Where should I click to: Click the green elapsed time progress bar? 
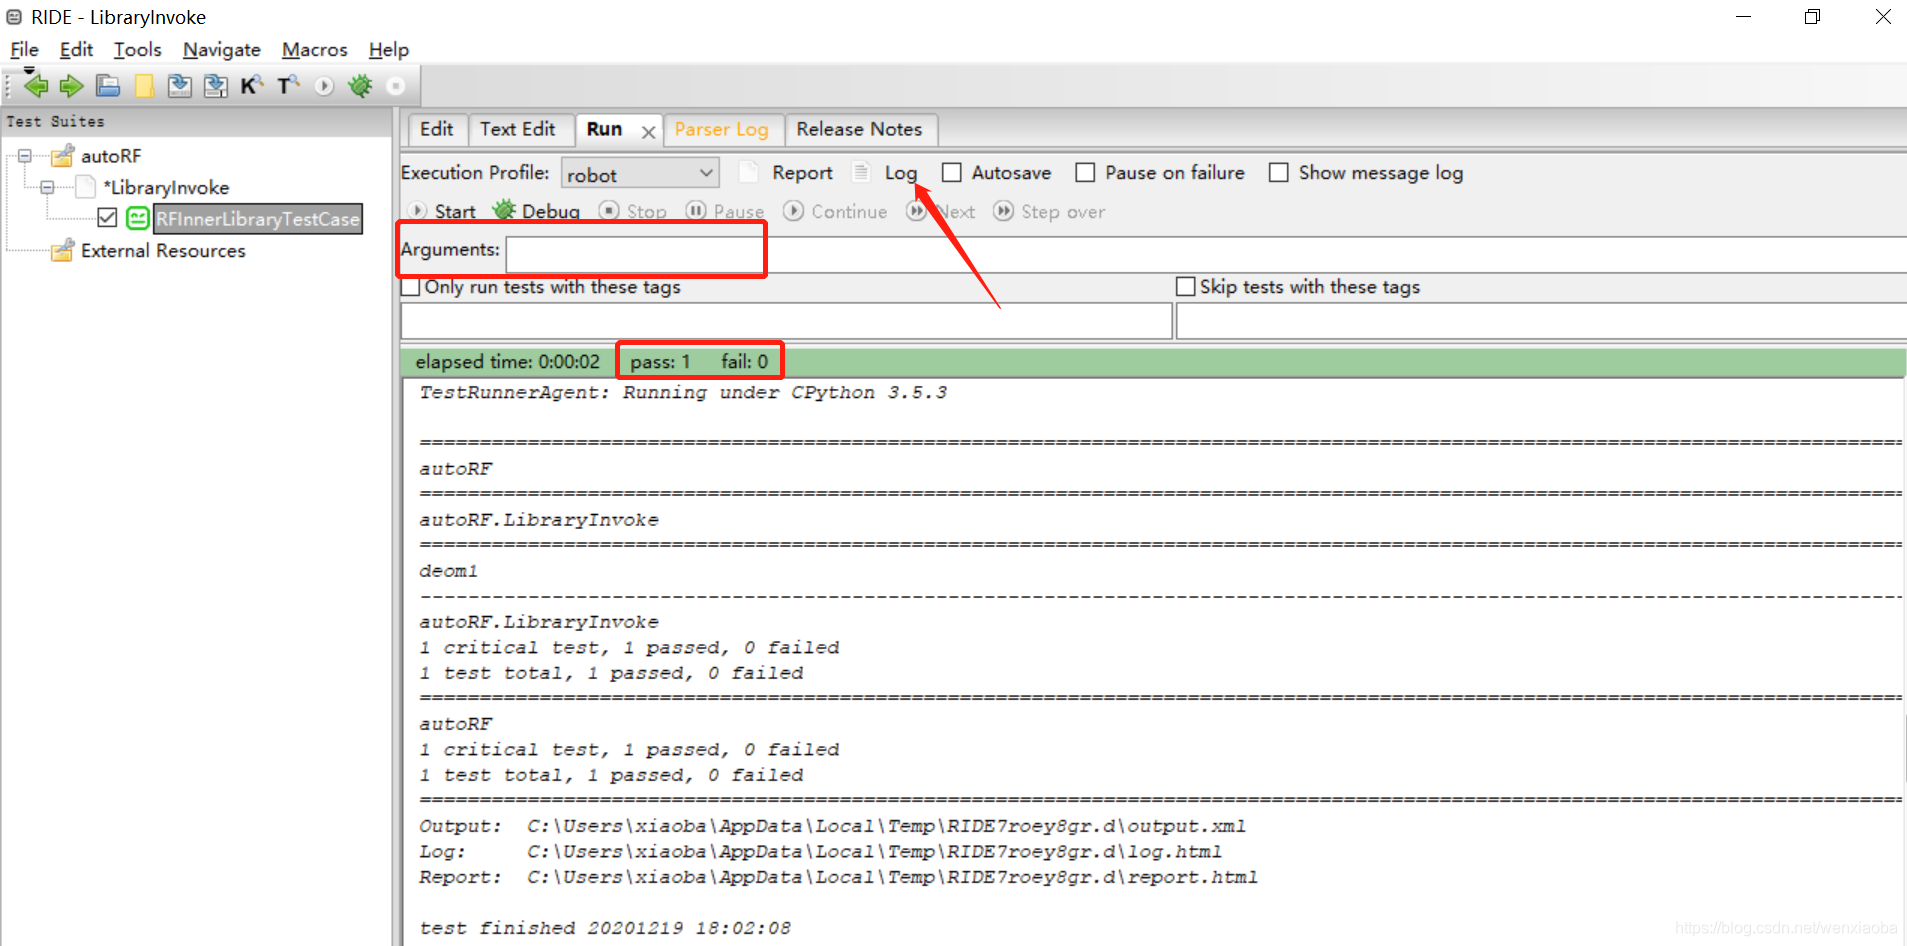coord(1153,362)
